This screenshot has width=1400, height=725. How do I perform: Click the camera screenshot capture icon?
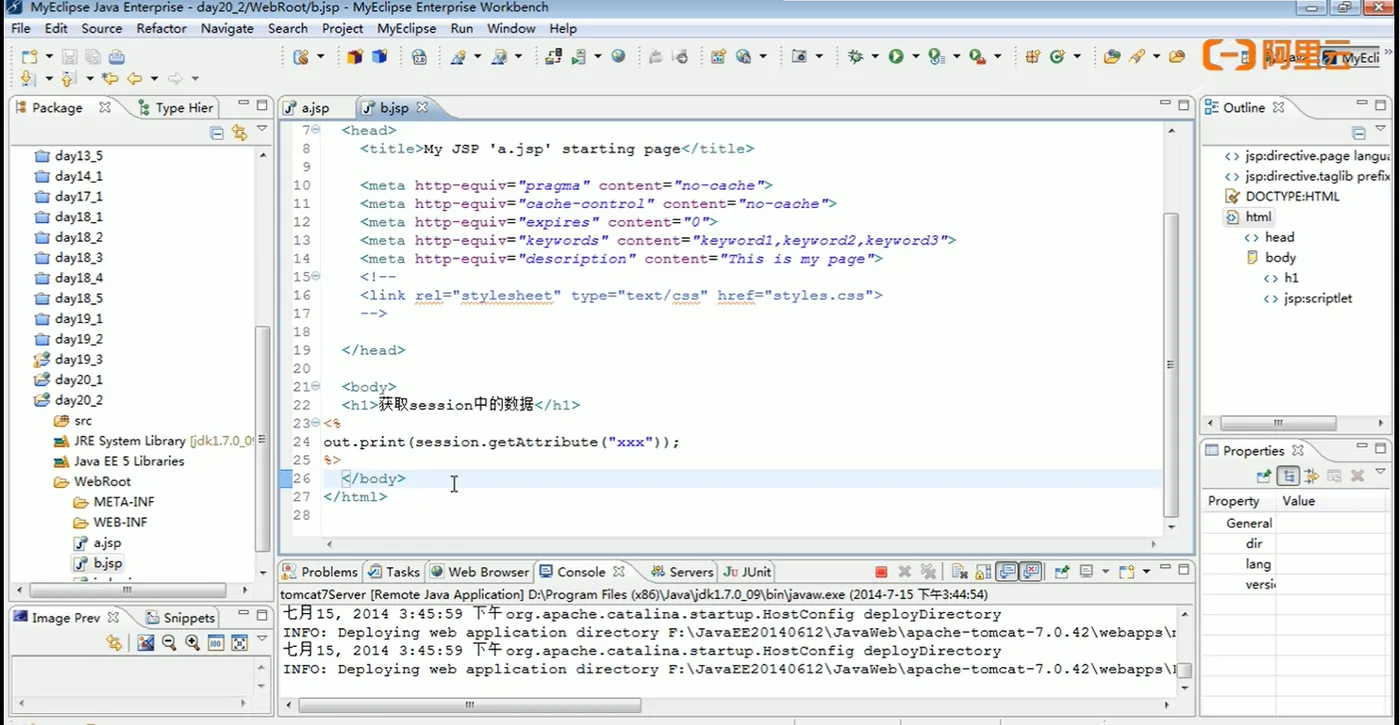point(799,57)
